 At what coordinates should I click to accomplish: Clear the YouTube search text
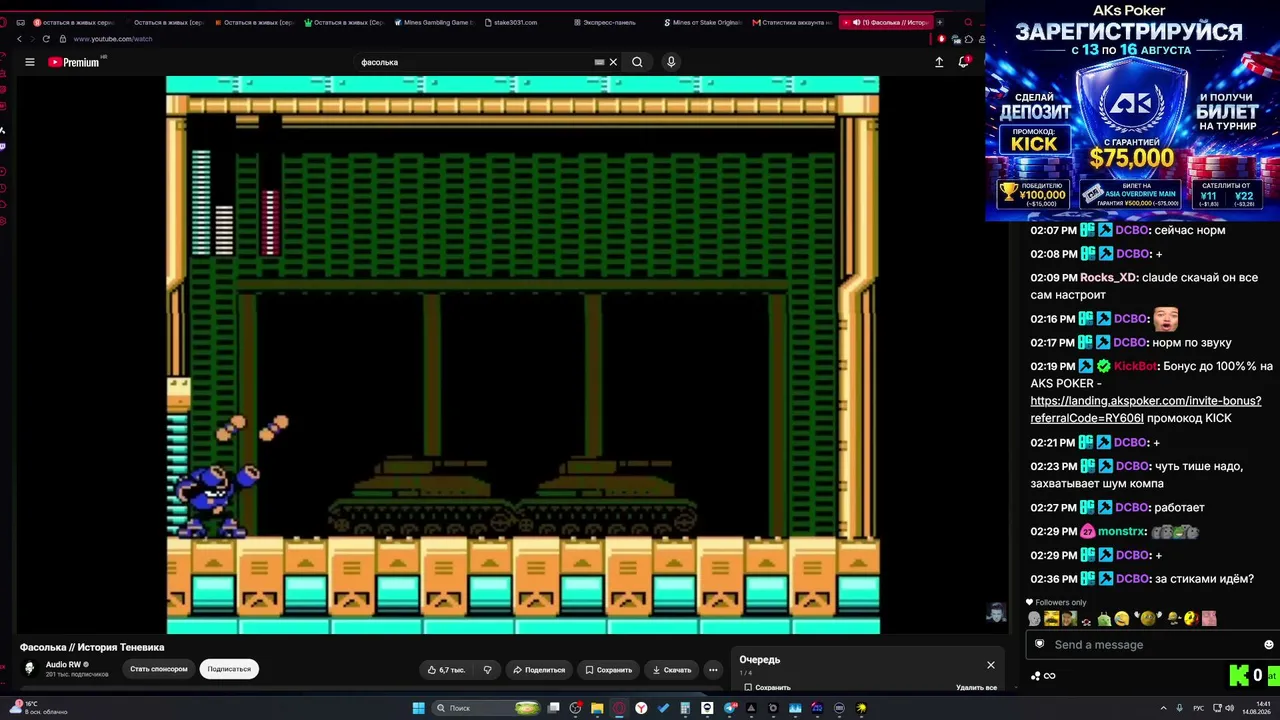[613, 62]
